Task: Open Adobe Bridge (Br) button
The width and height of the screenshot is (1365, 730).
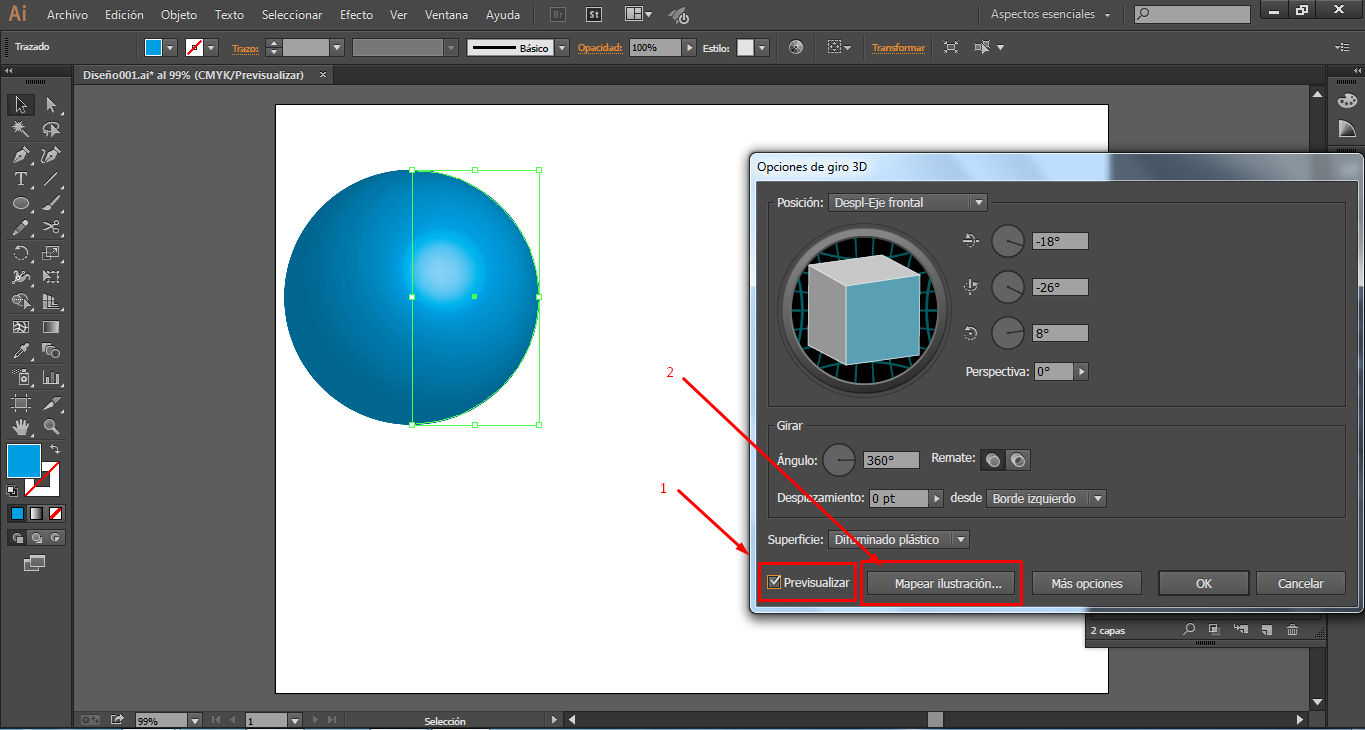Action: click(x=559, y=15)
